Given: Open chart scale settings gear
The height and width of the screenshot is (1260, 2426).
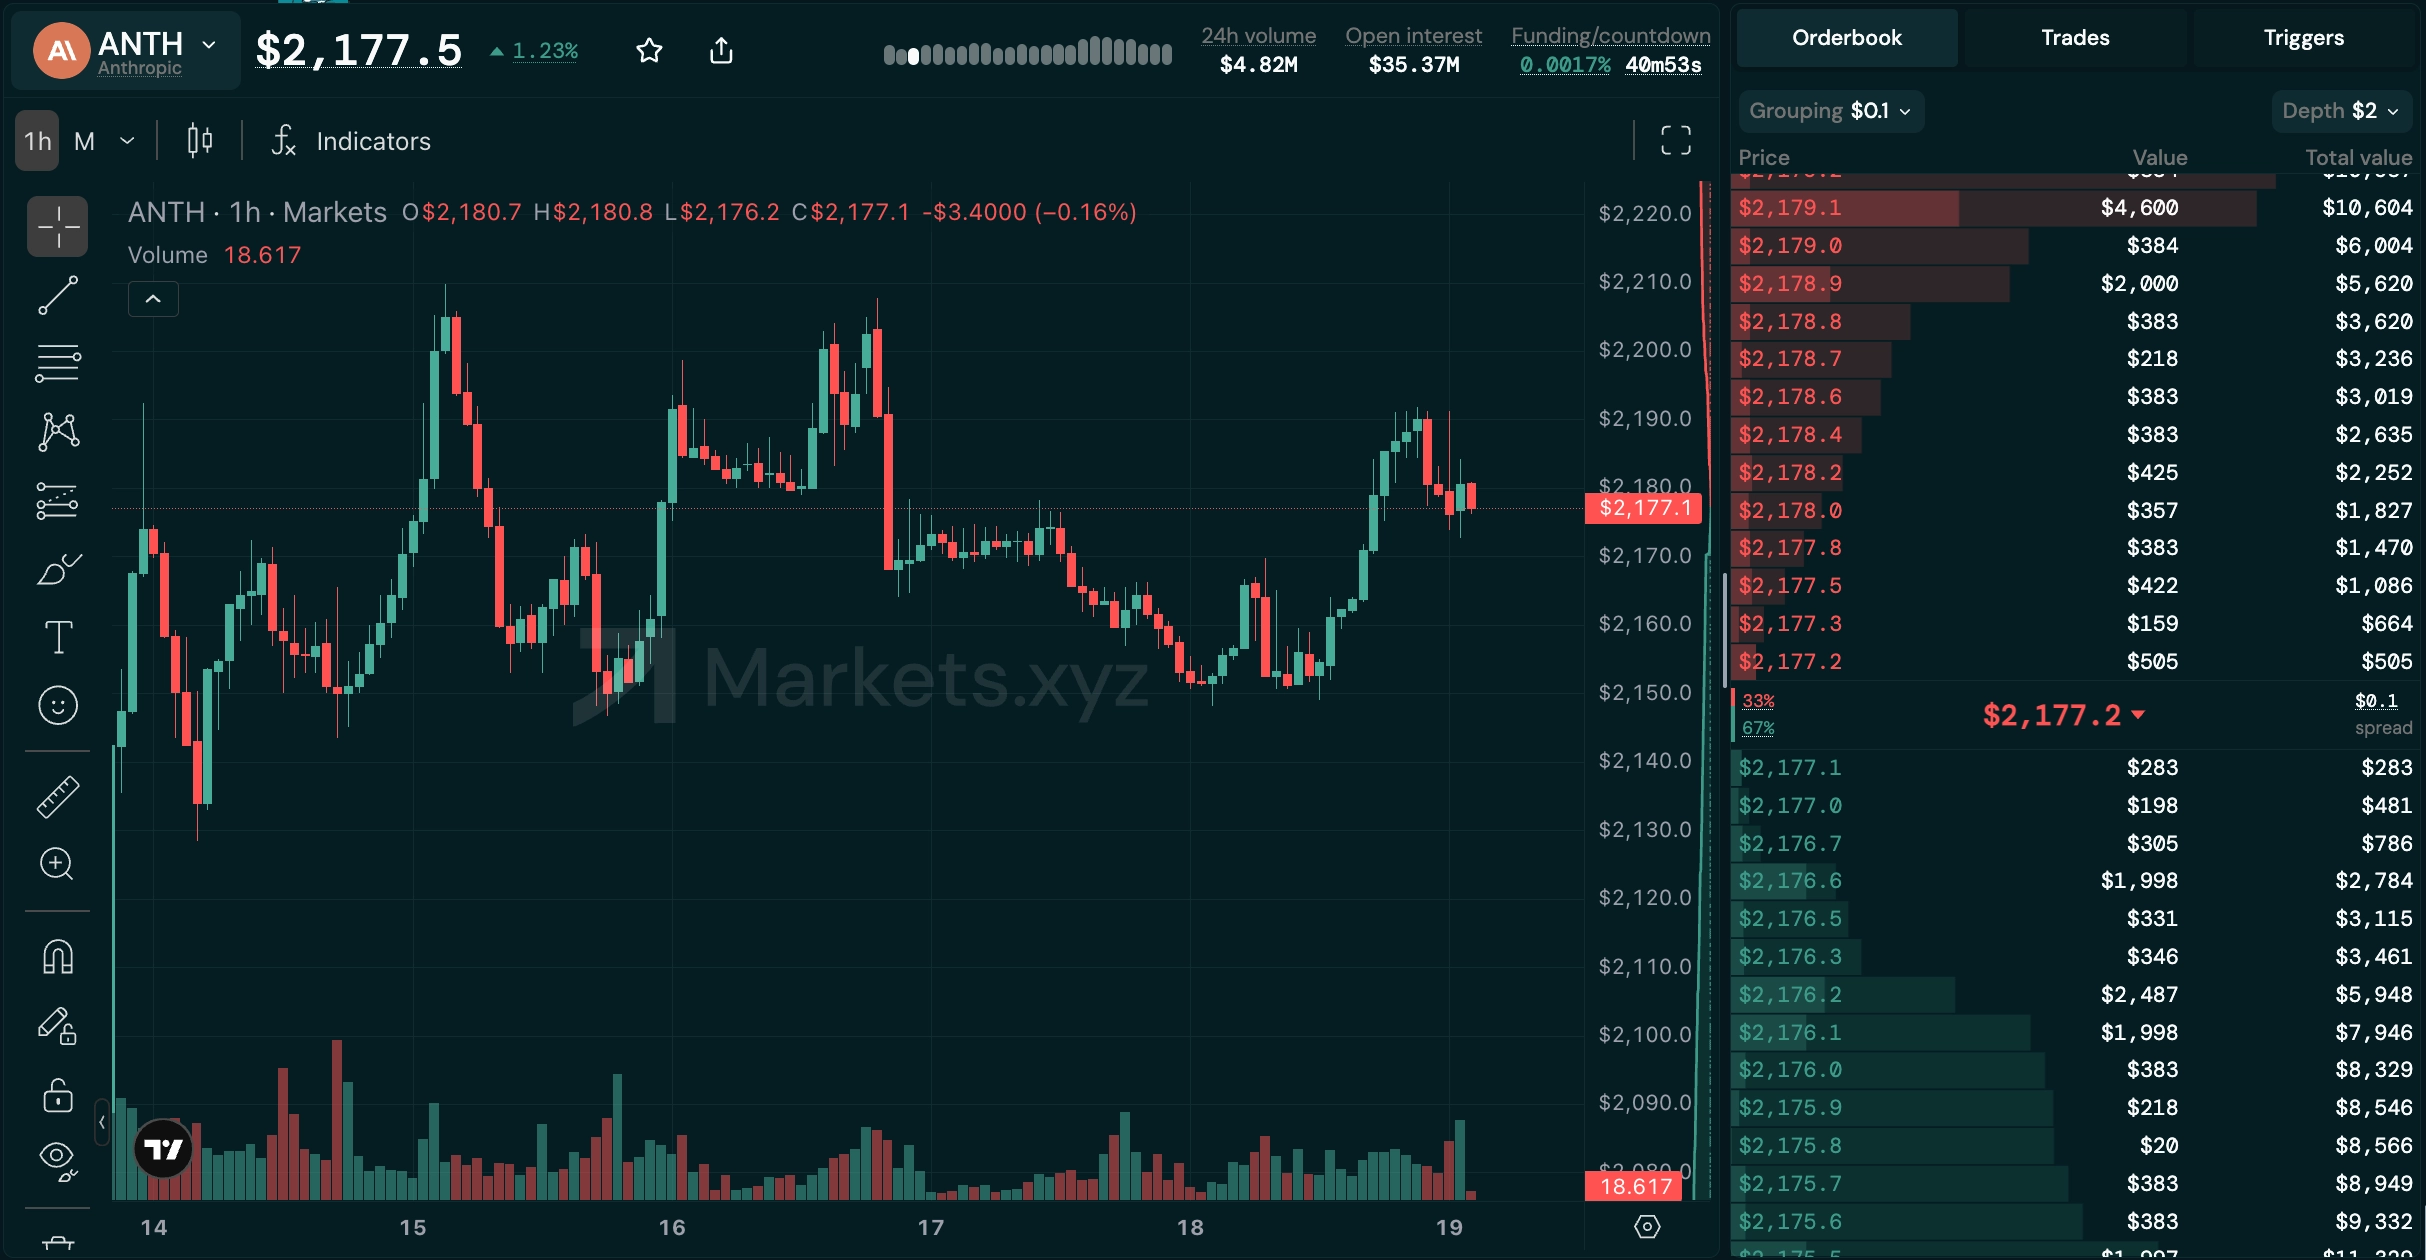Looking at the screenshot, I should tap(1647, 1226).
